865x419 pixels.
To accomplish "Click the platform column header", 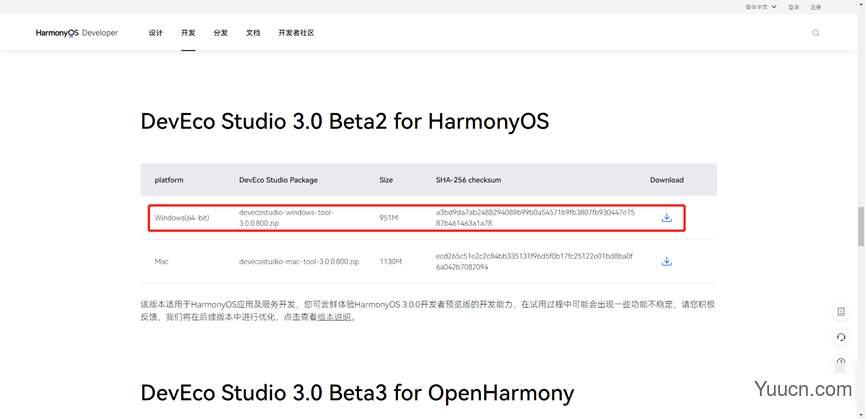I will point(169,180).
